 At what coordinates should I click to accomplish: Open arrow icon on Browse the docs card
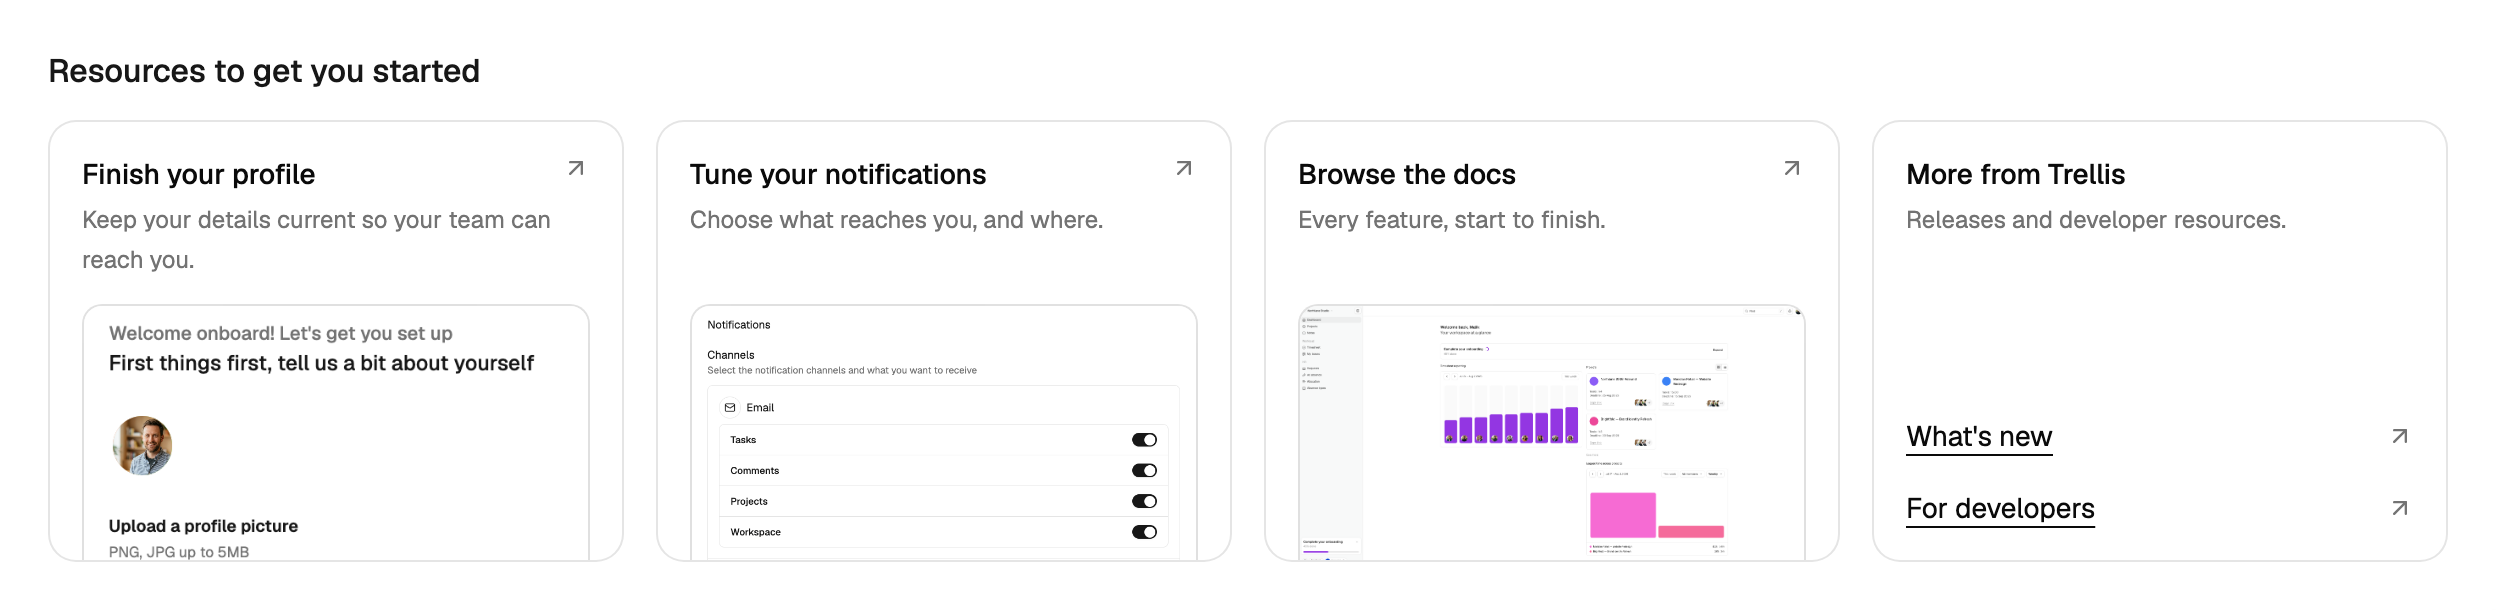[x=1792, y=168]
